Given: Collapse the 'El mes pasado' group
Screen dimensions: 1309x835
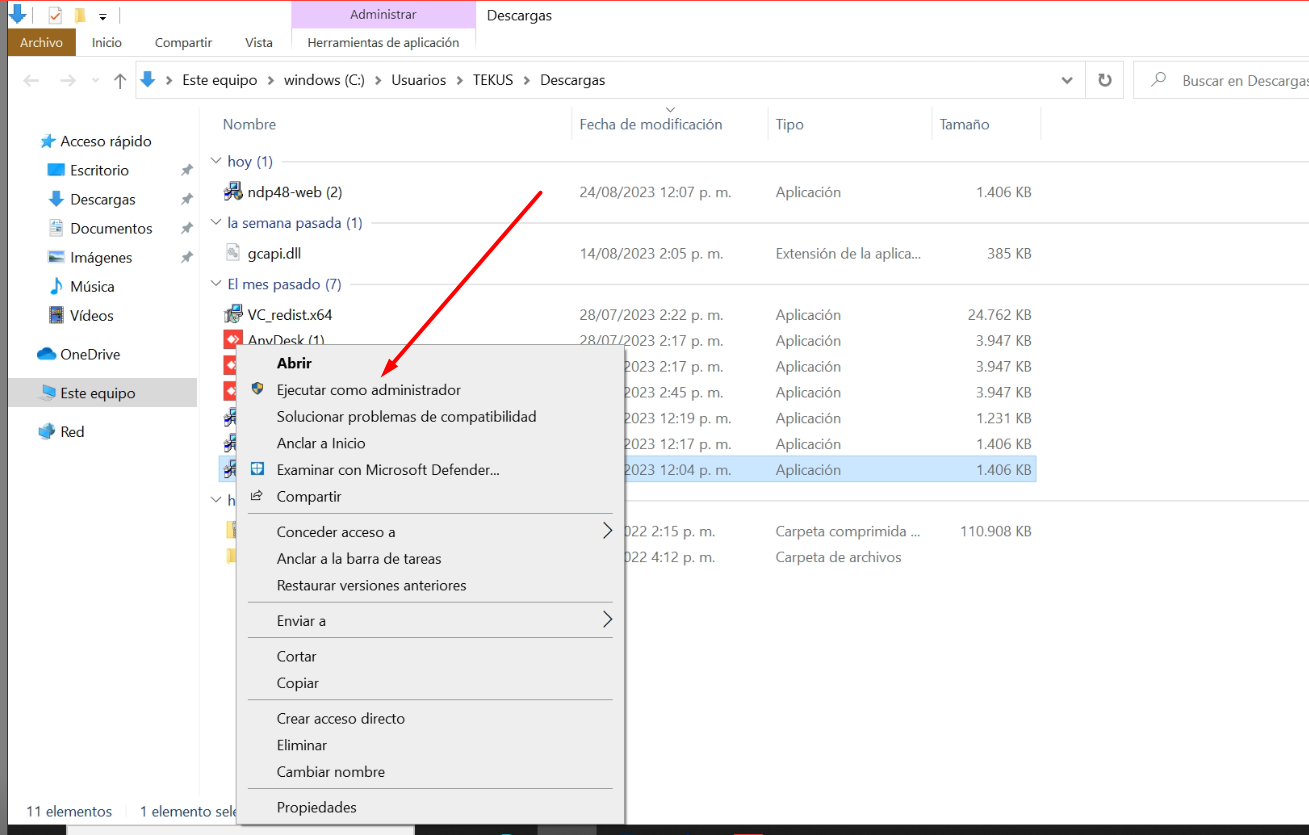Looking at the screenshot, I should pyautogui.click(x=216, y=285).
